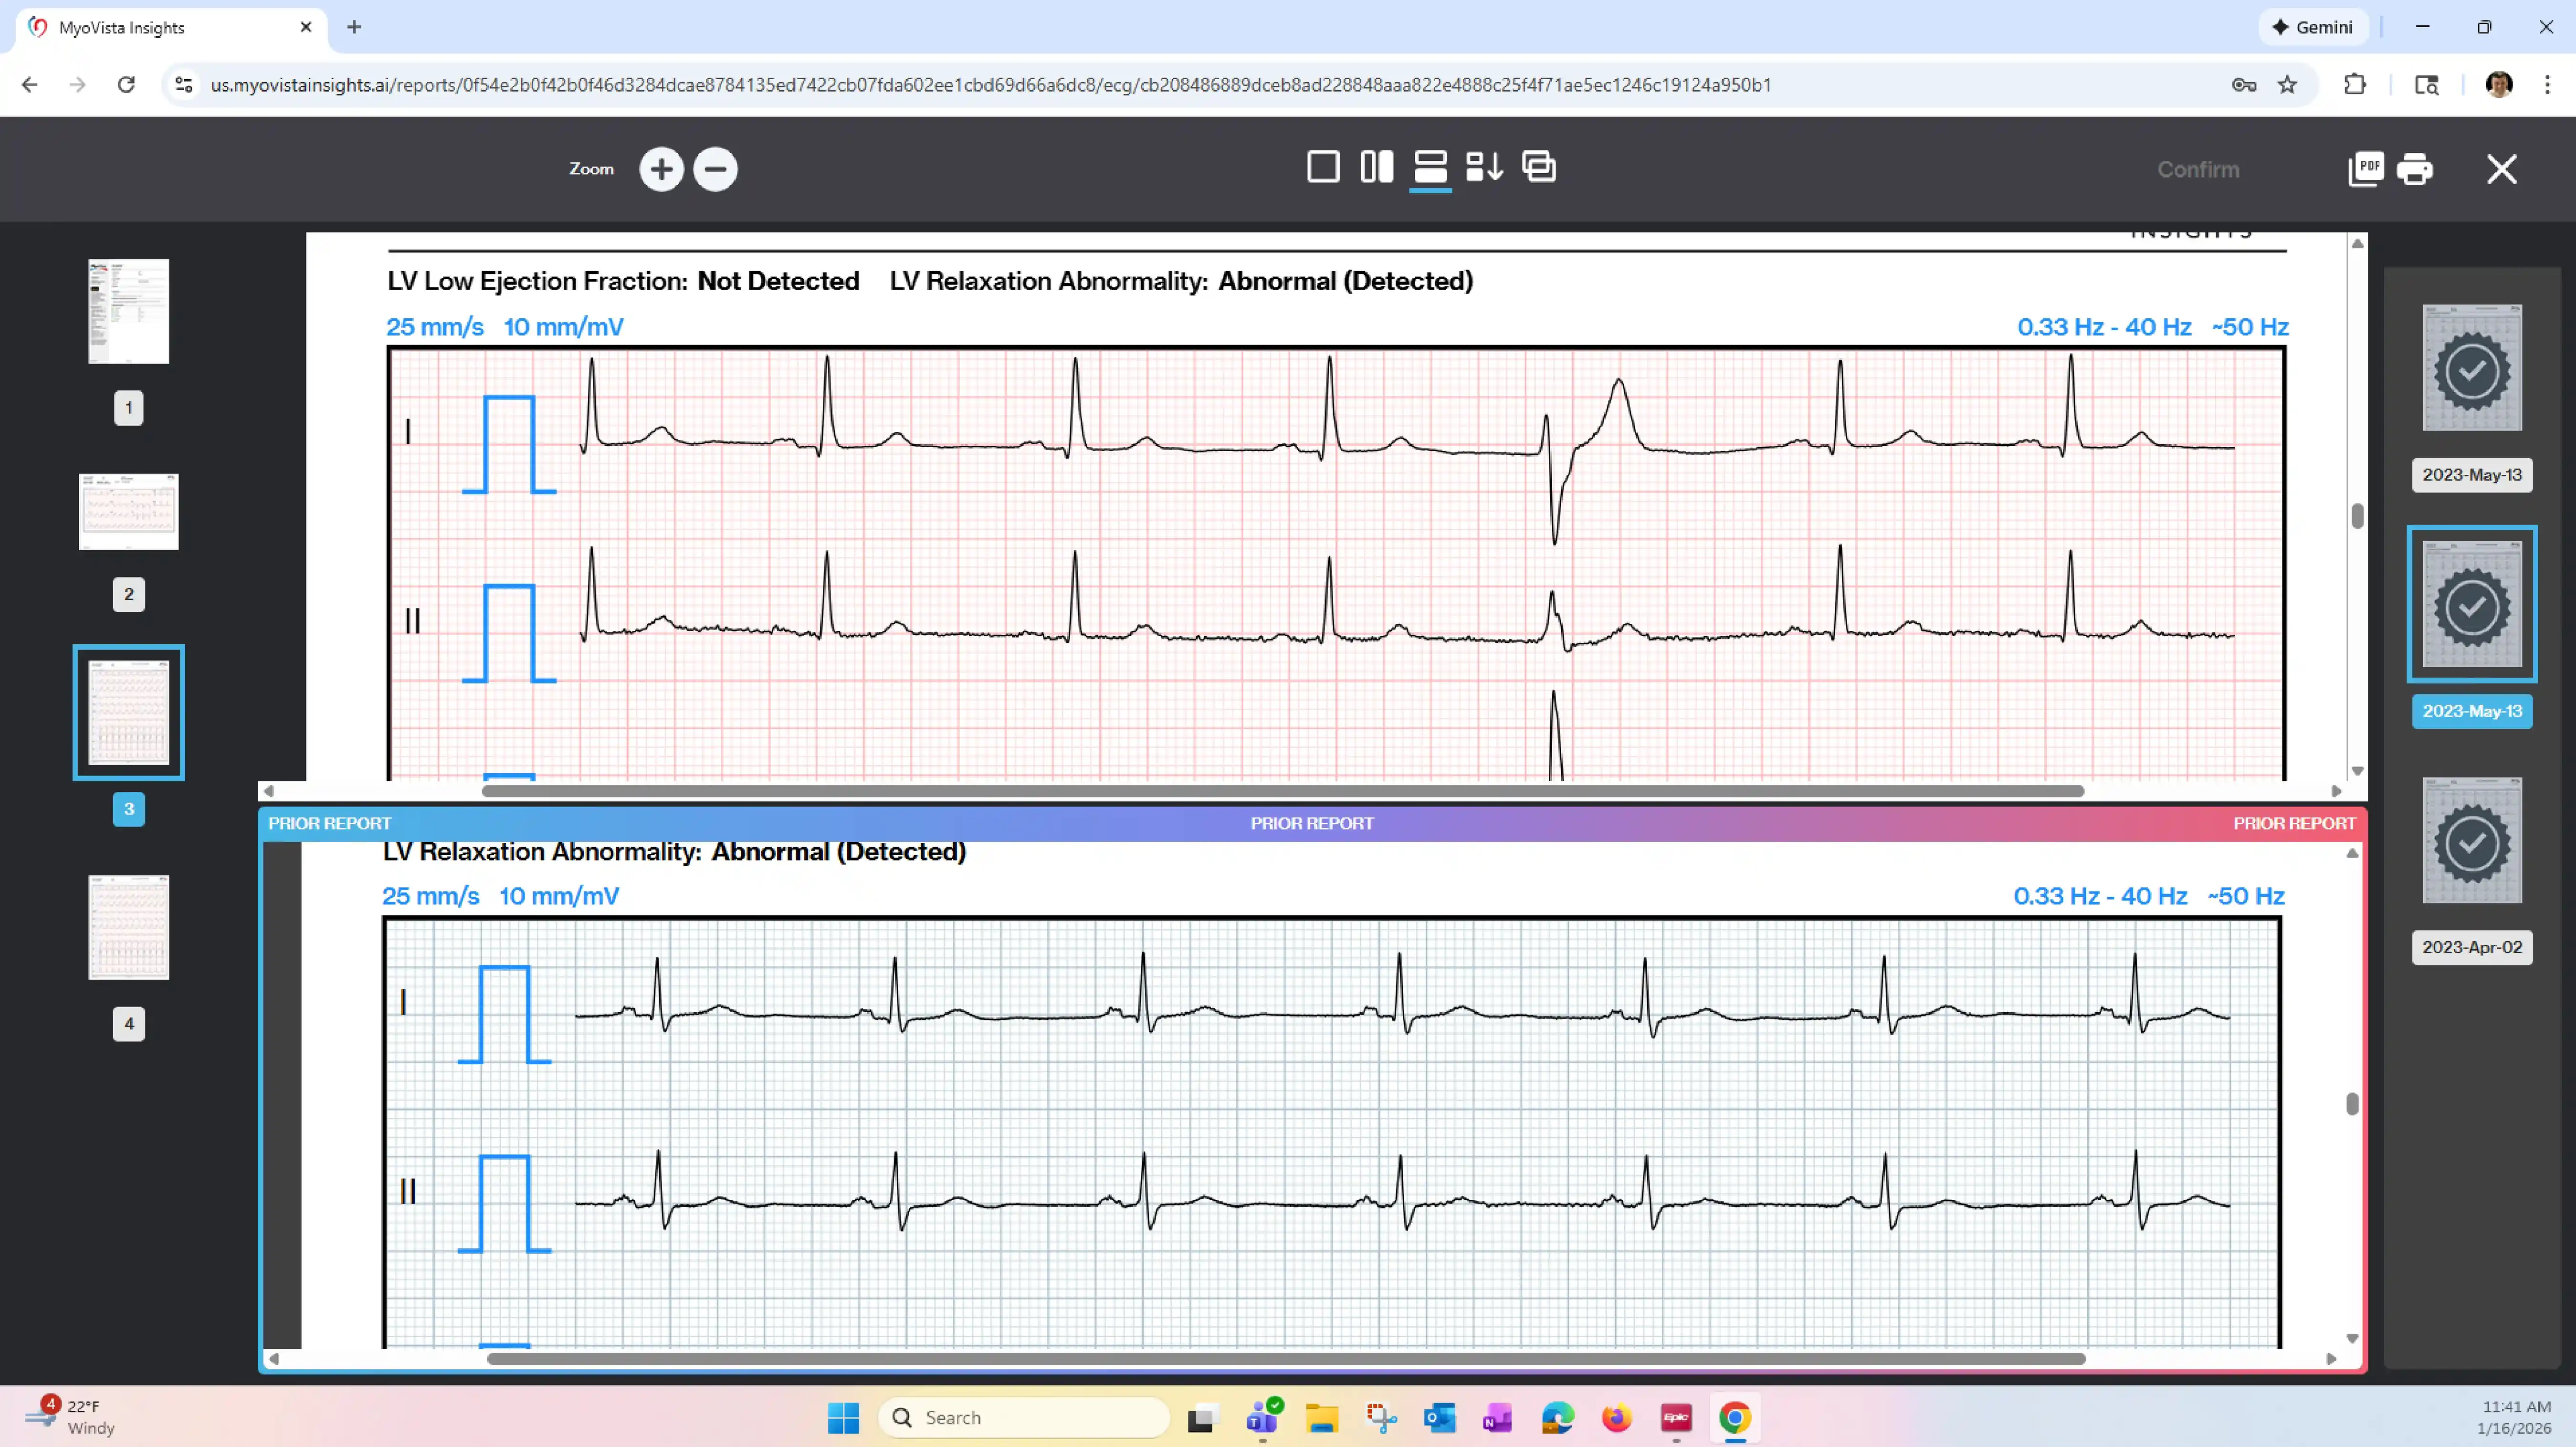Image resolution: width=2576 pixels, height=1447 pixels.
Task: Open a new browser tab
Action: (x=354, y=27)
